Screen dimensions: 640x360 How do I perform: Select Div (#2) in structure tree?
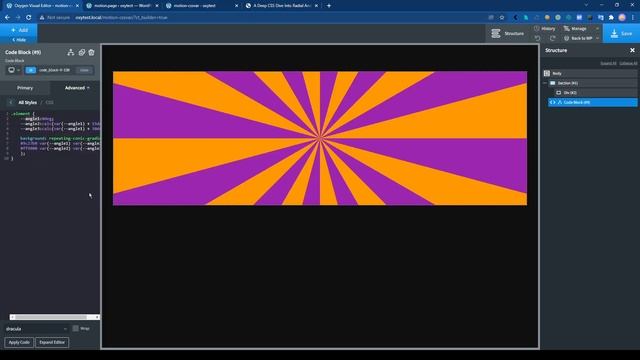(596, 93)
